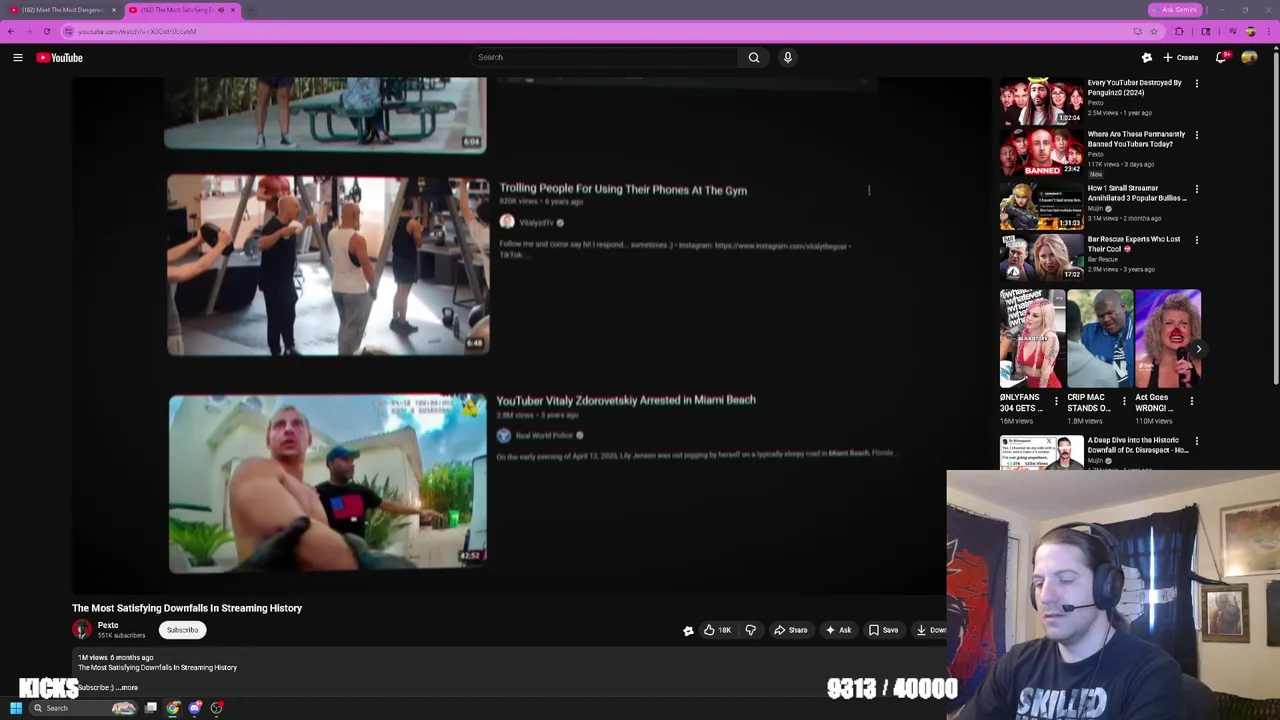Open the Chrome three-dot menu
1280x720 pixels.
coord(1268,31)
